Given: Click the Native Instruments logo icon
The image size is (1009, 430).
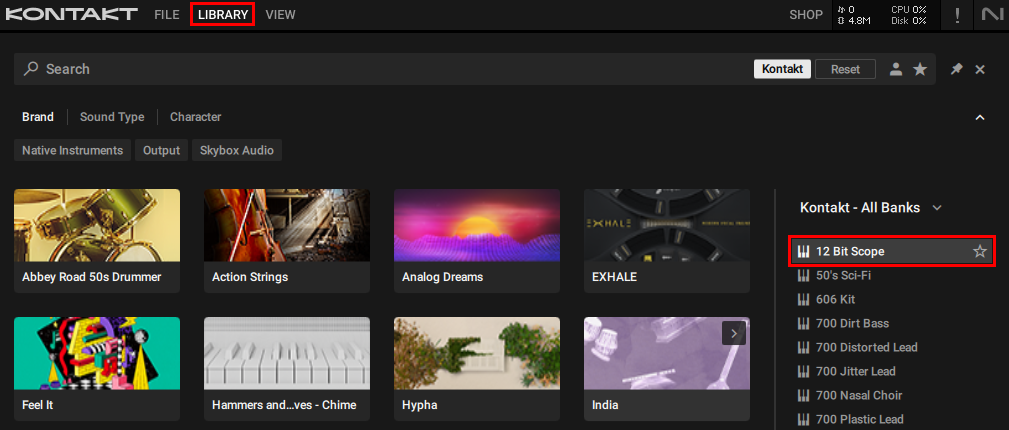Looking at the screenshot, I should (991, 15).
